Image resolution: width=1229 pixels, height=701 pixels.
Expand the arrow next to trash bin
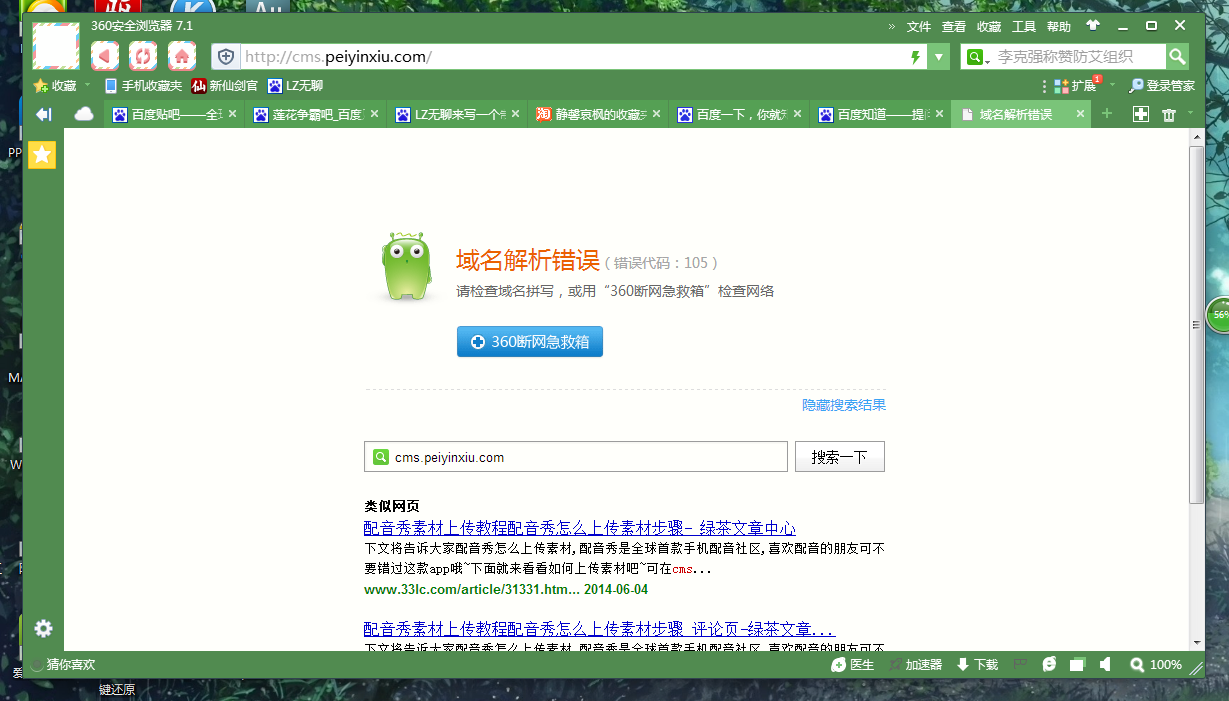pos(1190,113)
